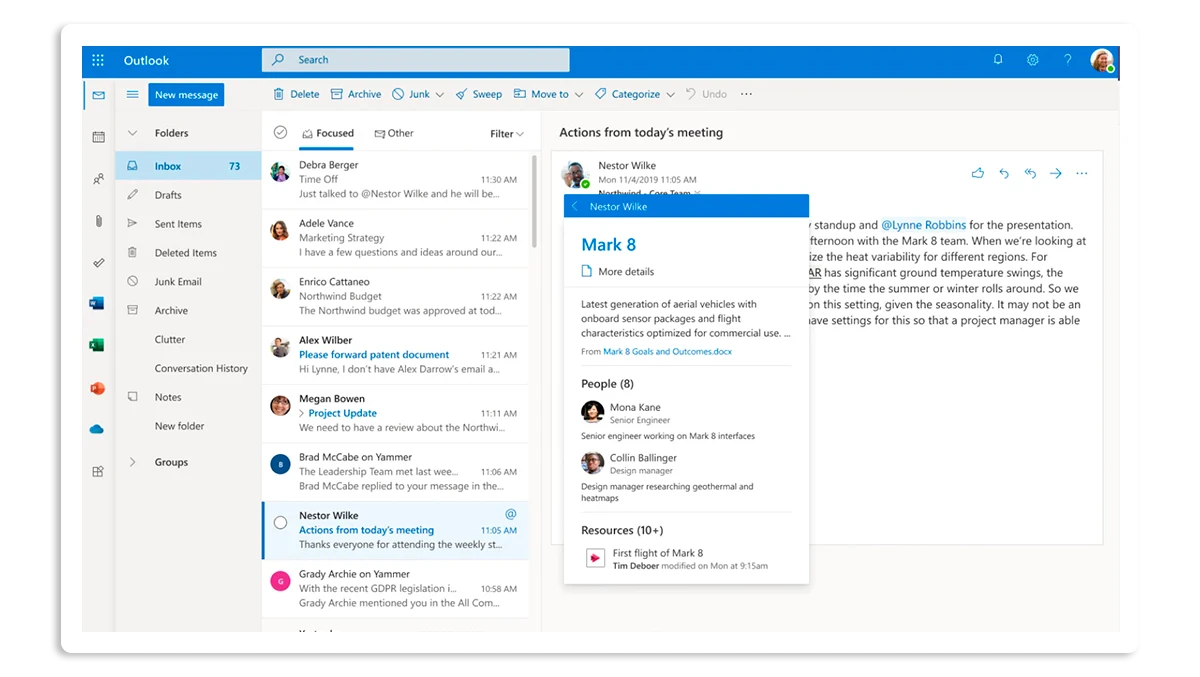Reply to the message arrow icon
This screenshot has width=1200, height=677.
[1004, 173]
